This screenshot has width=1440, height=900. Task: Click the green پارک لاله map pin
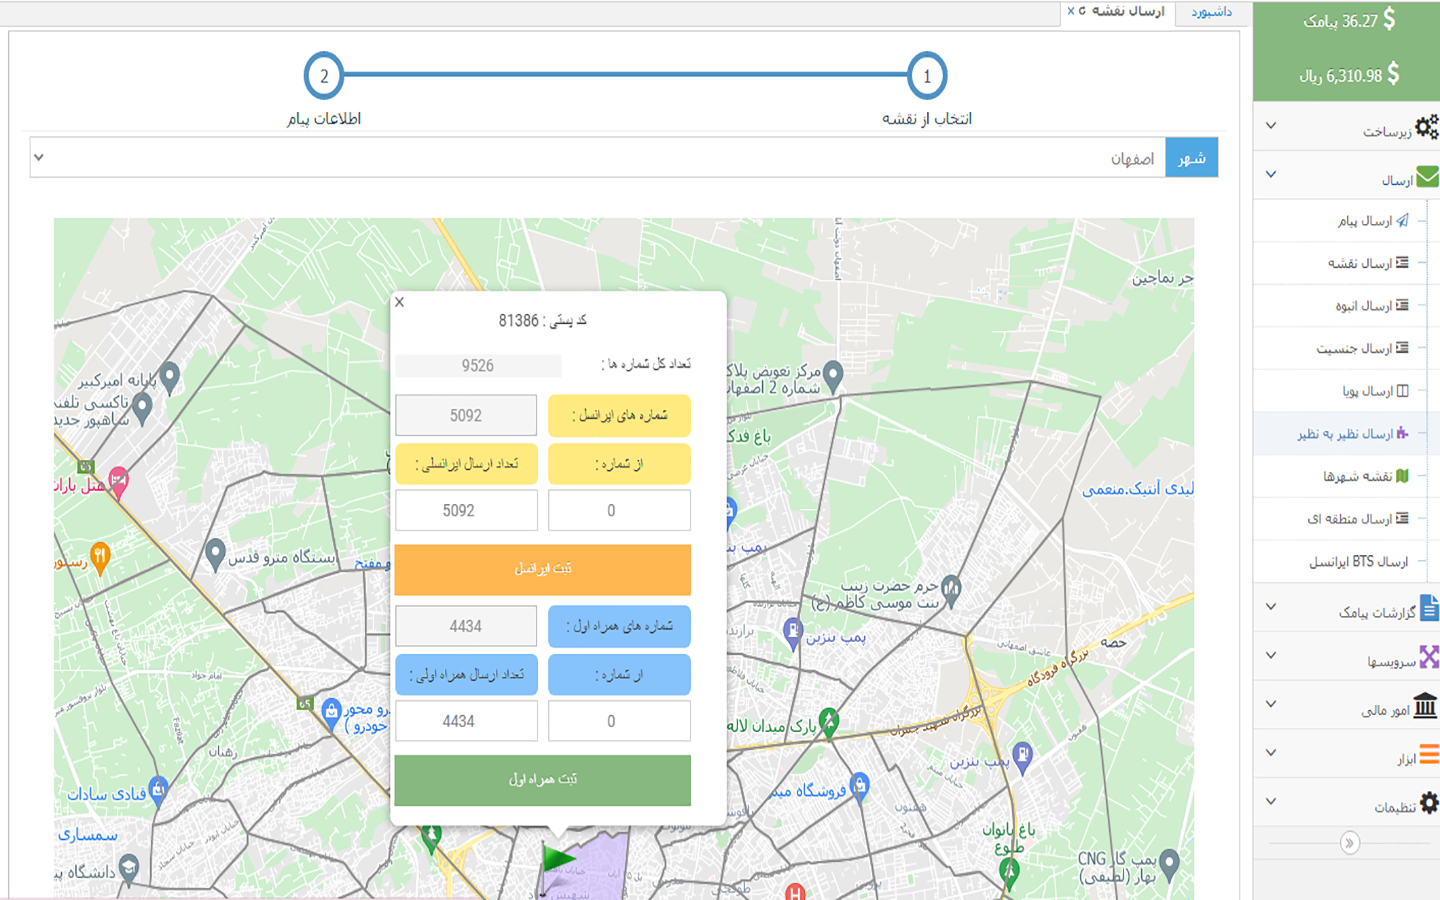click(x=829, y=721)
